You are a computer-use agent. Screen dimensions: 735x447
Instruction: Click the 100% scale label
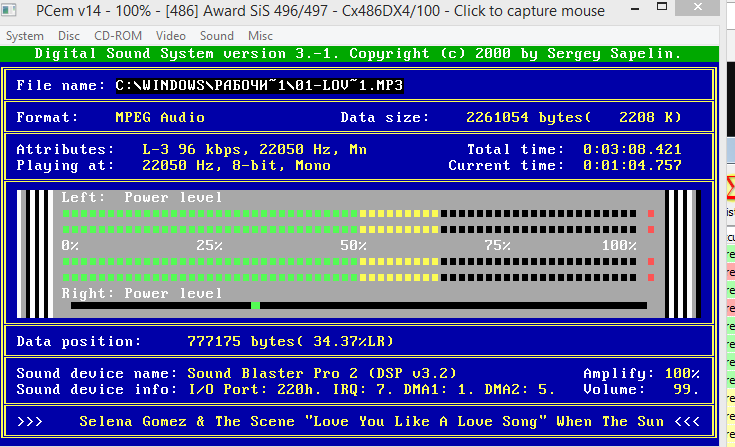tap(619, 246)
